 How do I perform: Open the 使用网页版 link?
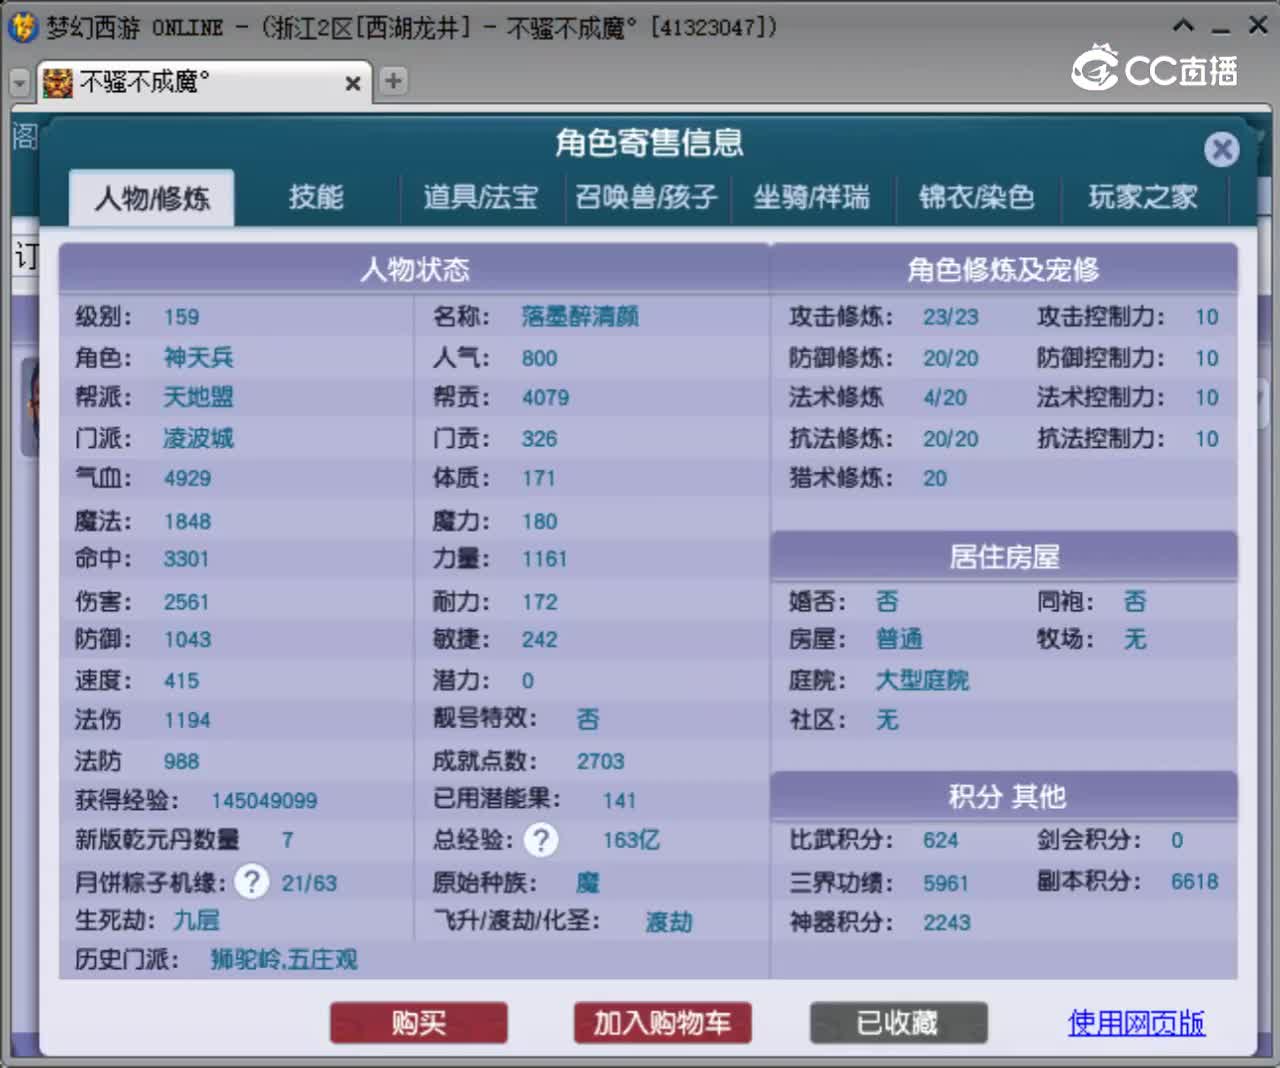tap(1136, 1023)
